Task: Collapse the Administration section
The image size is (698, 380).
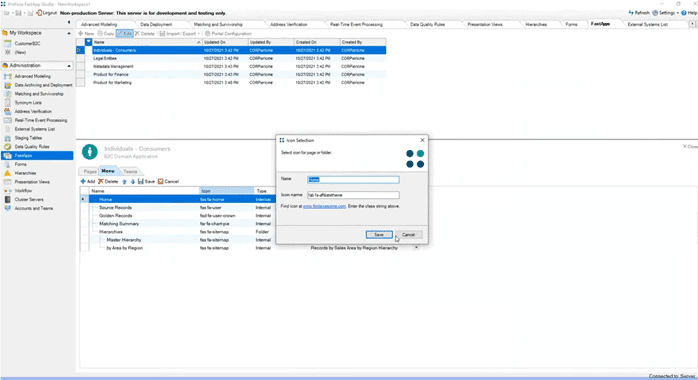Action: pos(69,66)
